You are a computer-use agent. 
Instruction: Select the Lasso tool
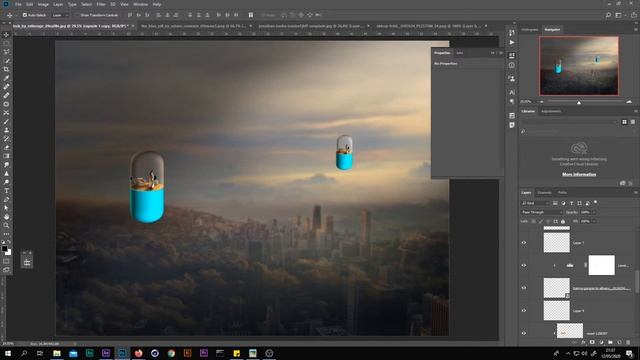tap(6, 52)
